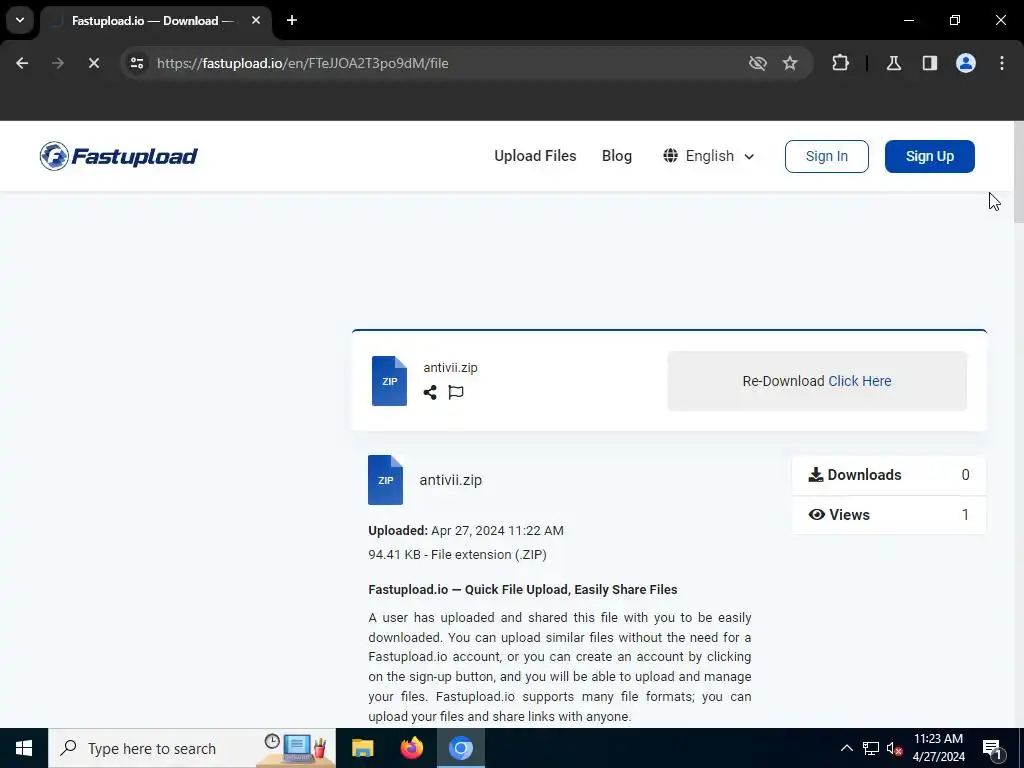This screenshot has width=1024, height=768.
Task: Report file using the flag icon
Action: (x=456, y=392)
